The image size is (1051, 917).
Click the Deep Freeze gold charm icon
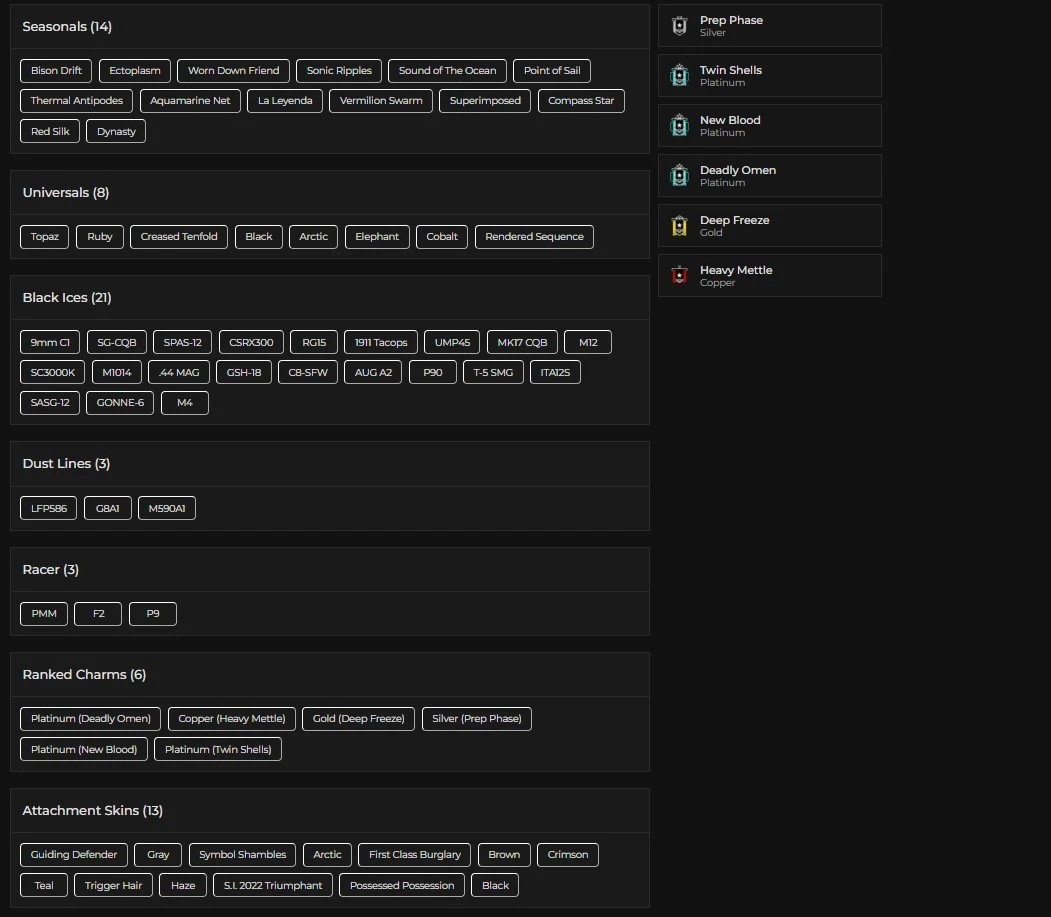pos(680,226)
